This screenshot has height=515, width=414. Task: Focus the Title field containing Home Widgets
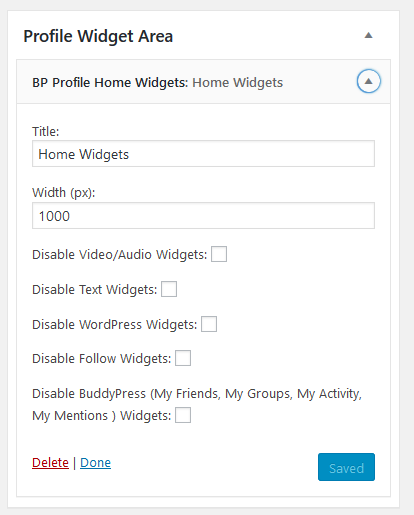pos(203,154)
